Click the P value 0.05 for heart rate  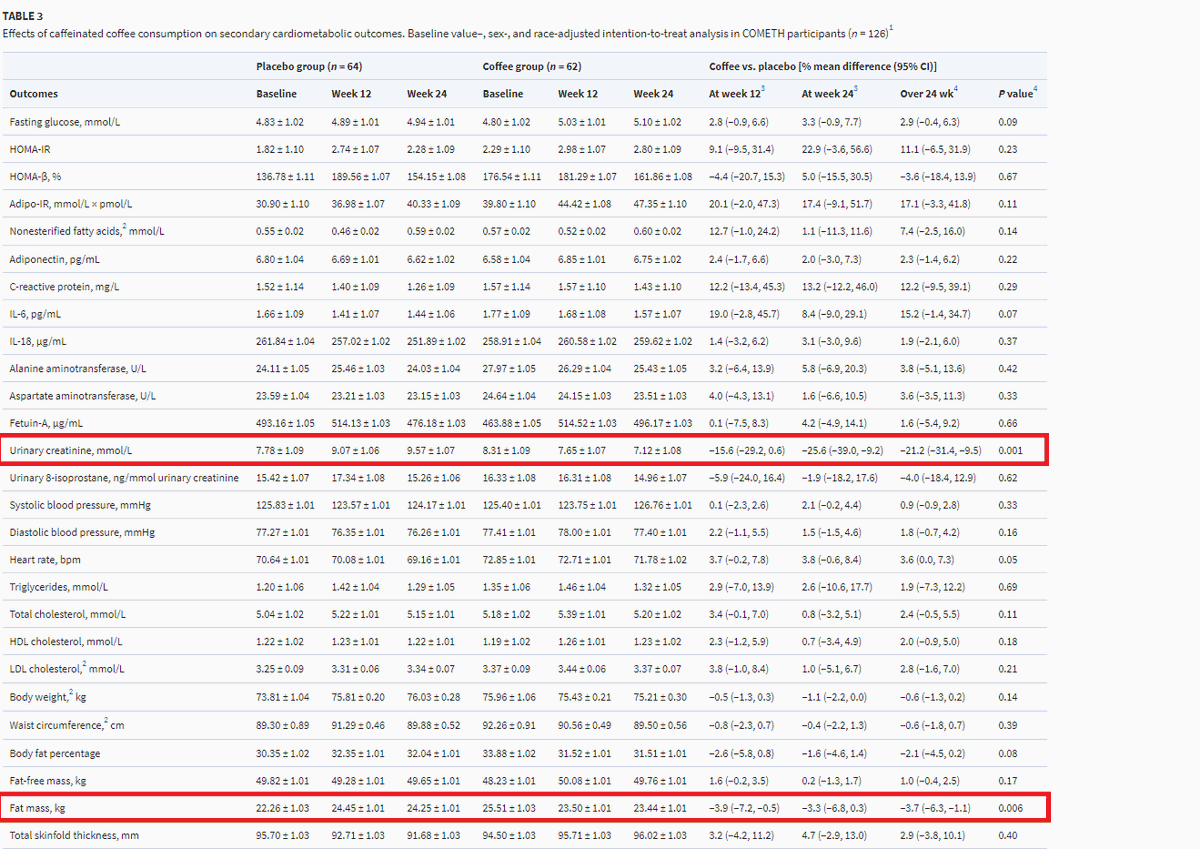click(1008, 560)
